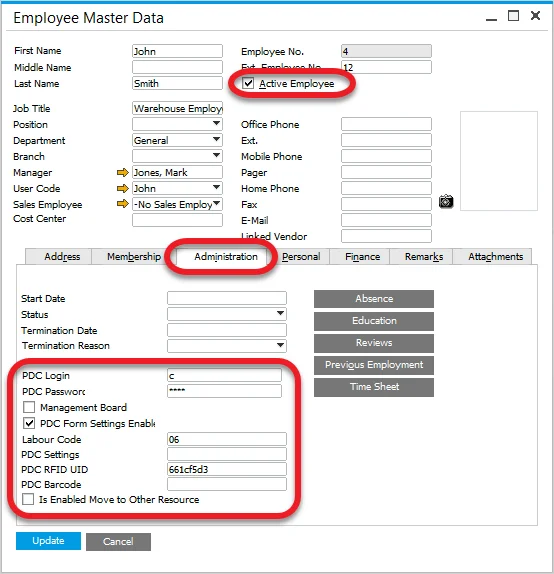Click the Time Sheet button
The width and height of the screenshot is (554, 574).
[374, 387]
